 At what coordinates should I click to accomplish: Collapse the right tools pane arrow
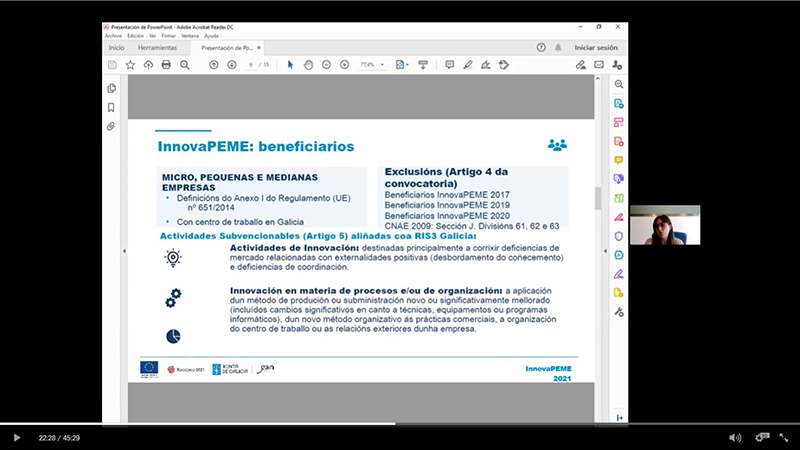click(605, 251)
